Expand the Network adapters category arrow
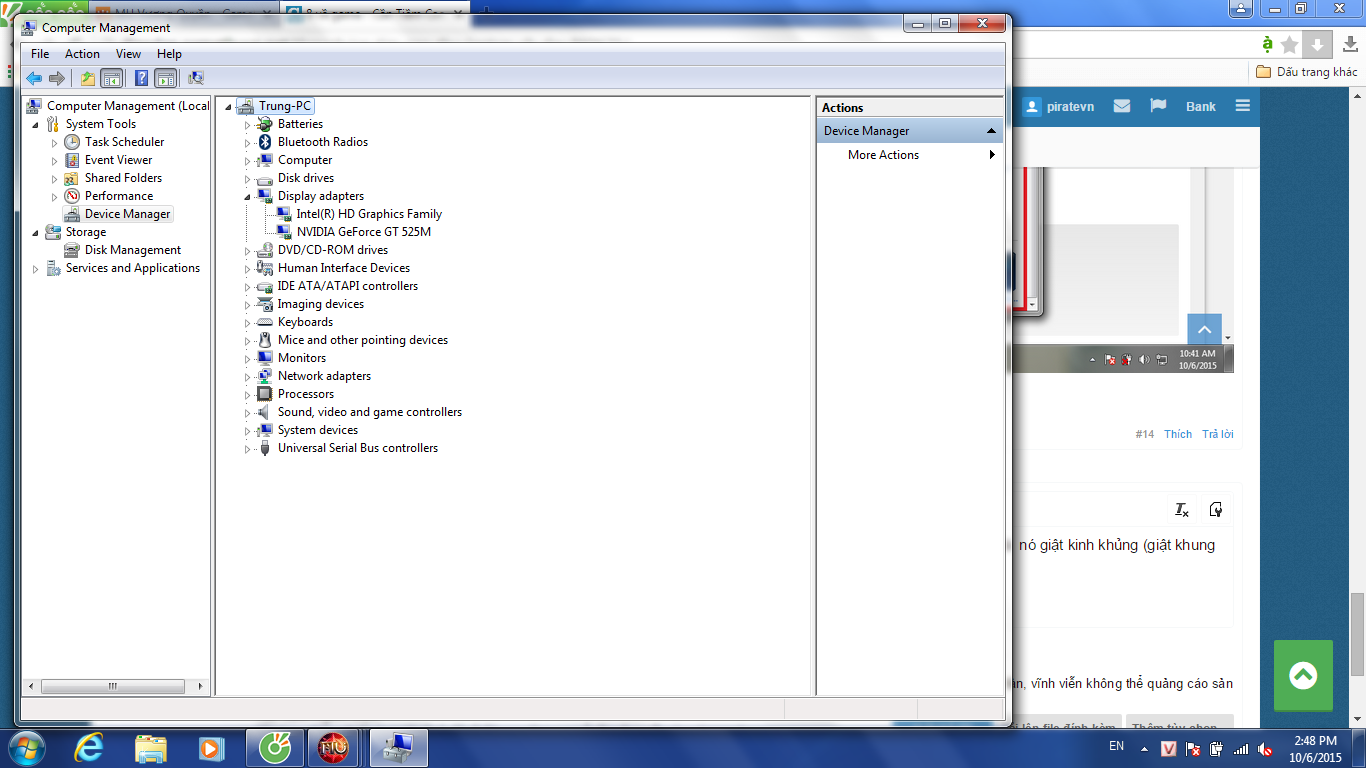 point(248,376)
